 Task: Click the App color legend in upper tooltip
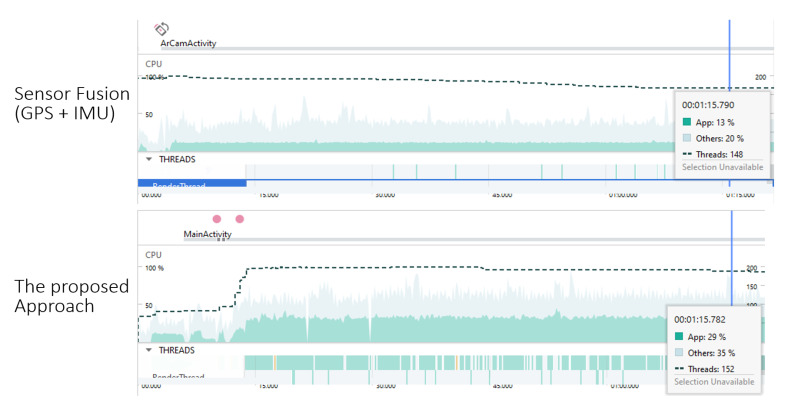coord(687,121)
